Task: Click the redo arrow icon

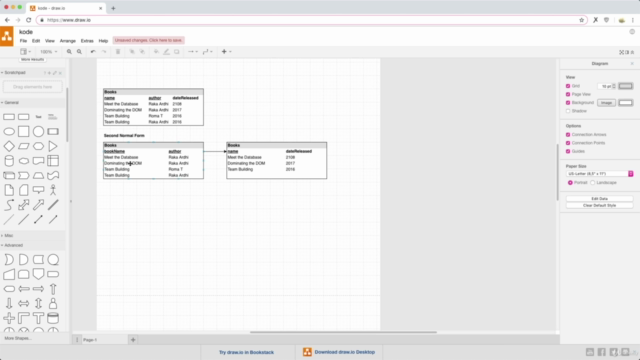Action: point(104,52)
